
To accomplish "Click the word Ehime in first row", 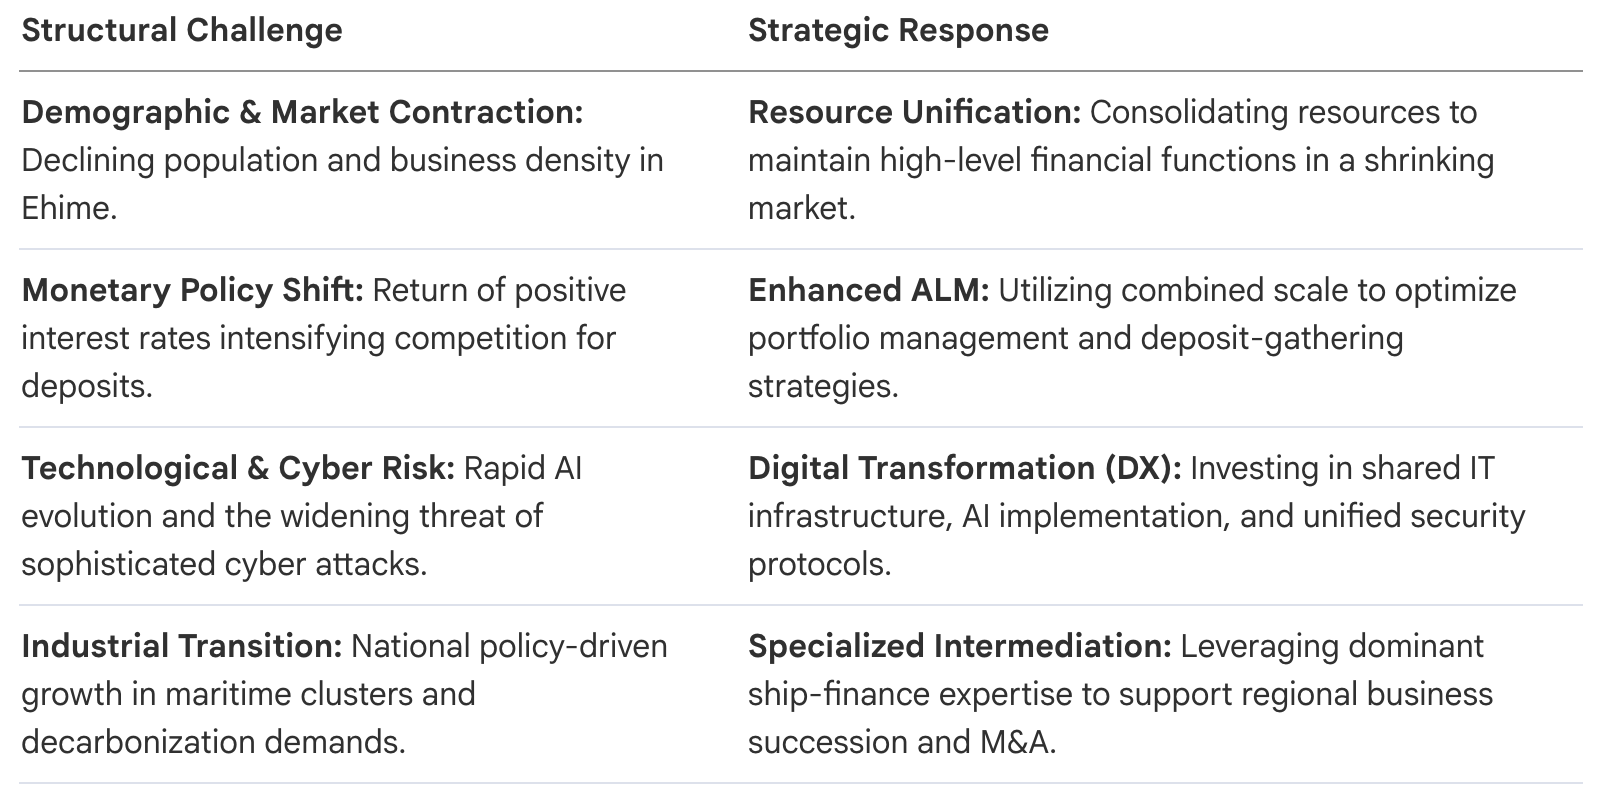I will [69, 208].
